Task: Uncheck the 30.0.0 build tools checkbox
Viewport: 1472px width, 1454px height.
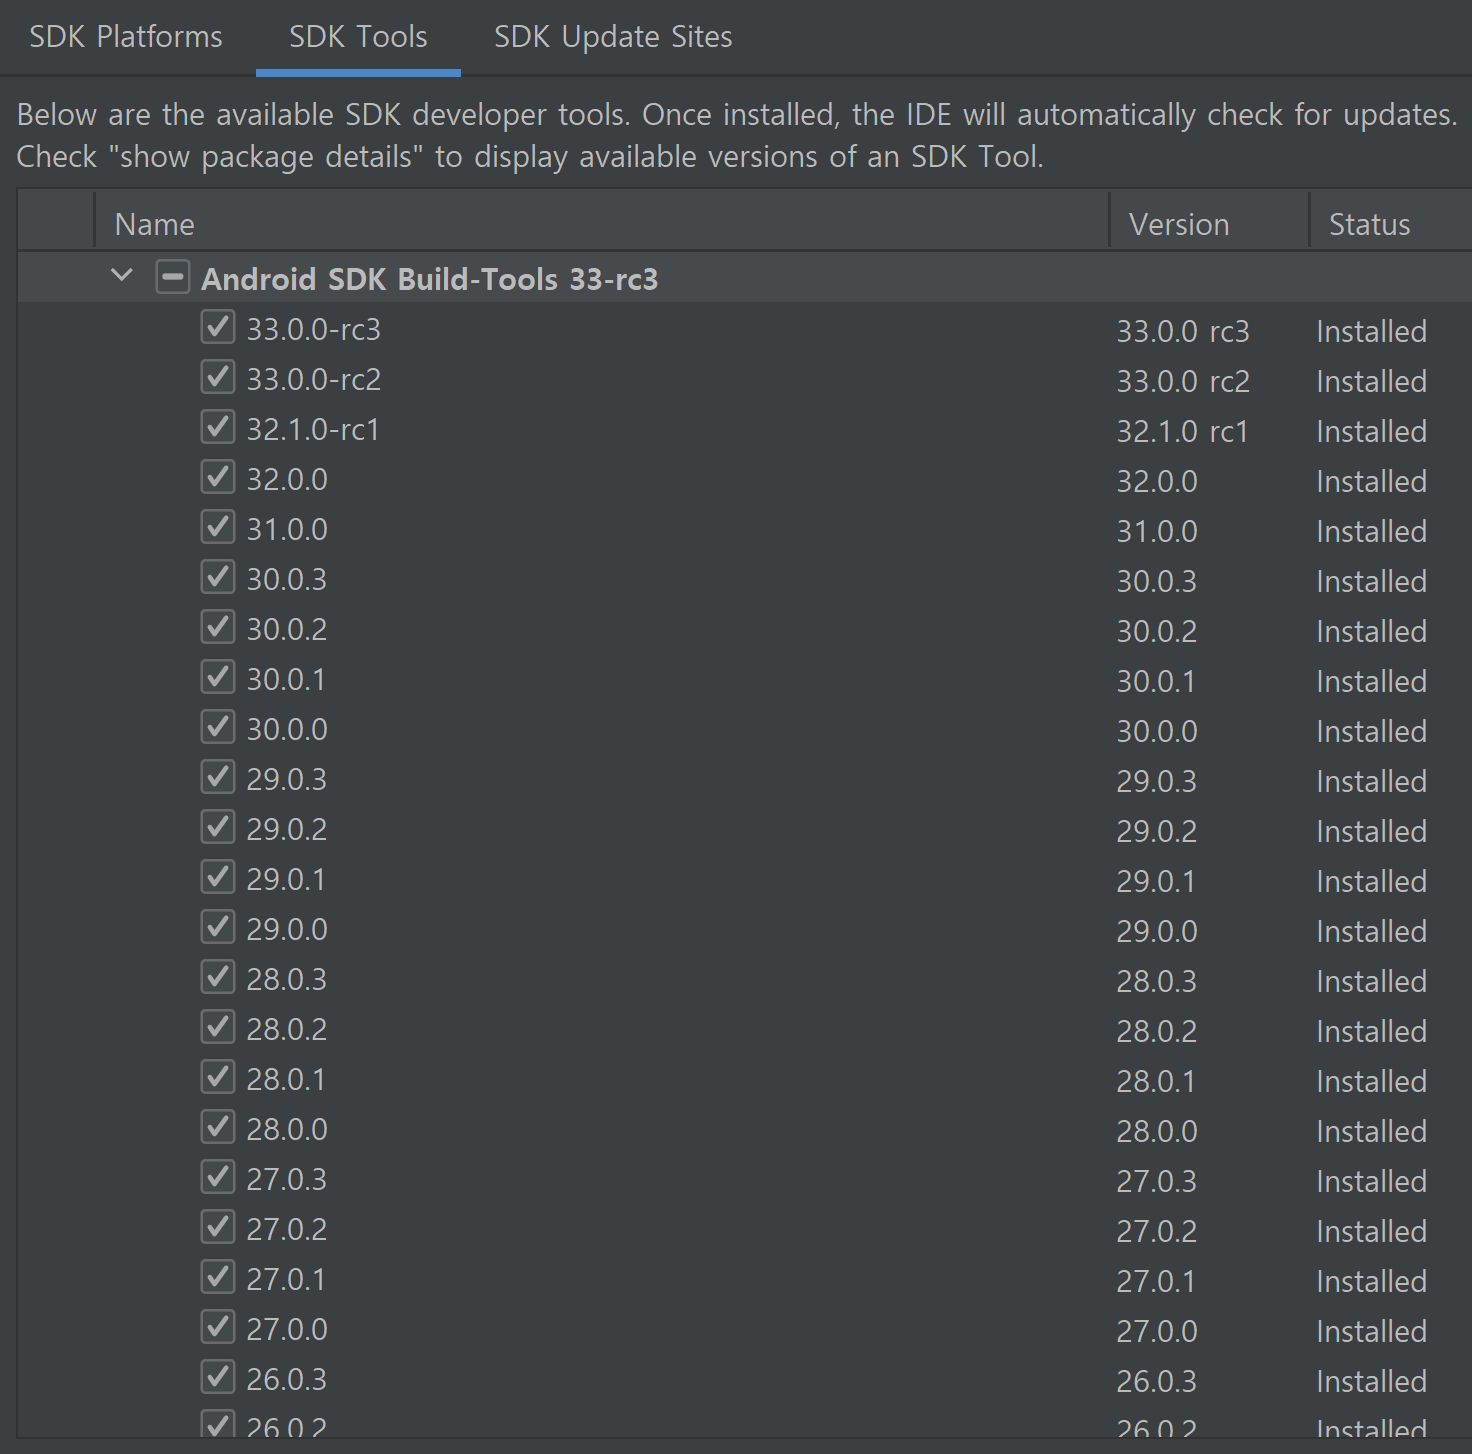Action: pos(218,727)
